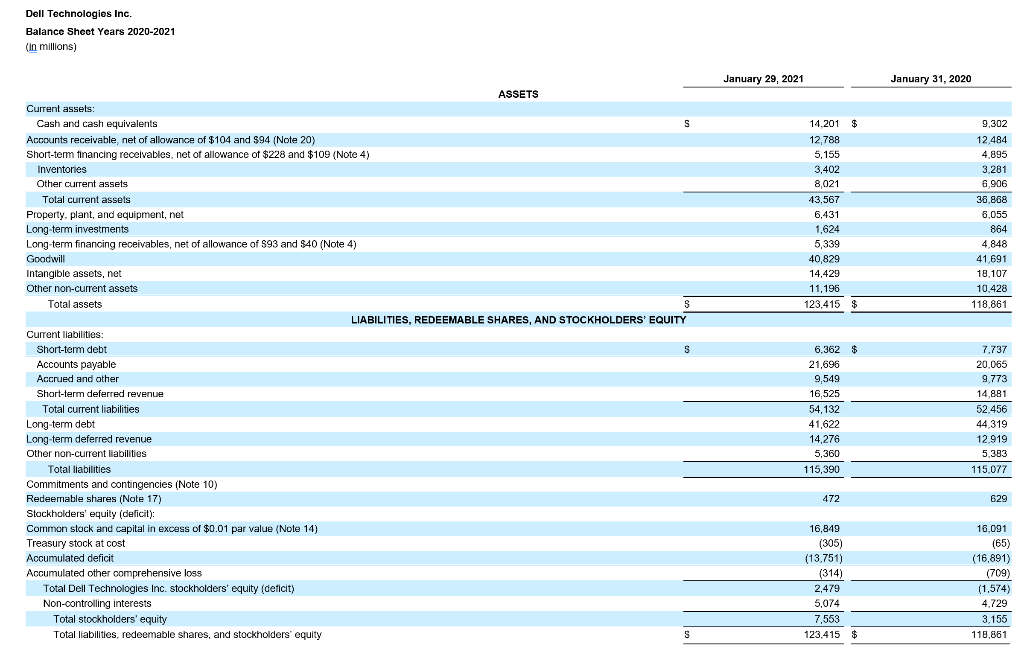
Task: Select the Goodwill row label
Action: (45, 258)
